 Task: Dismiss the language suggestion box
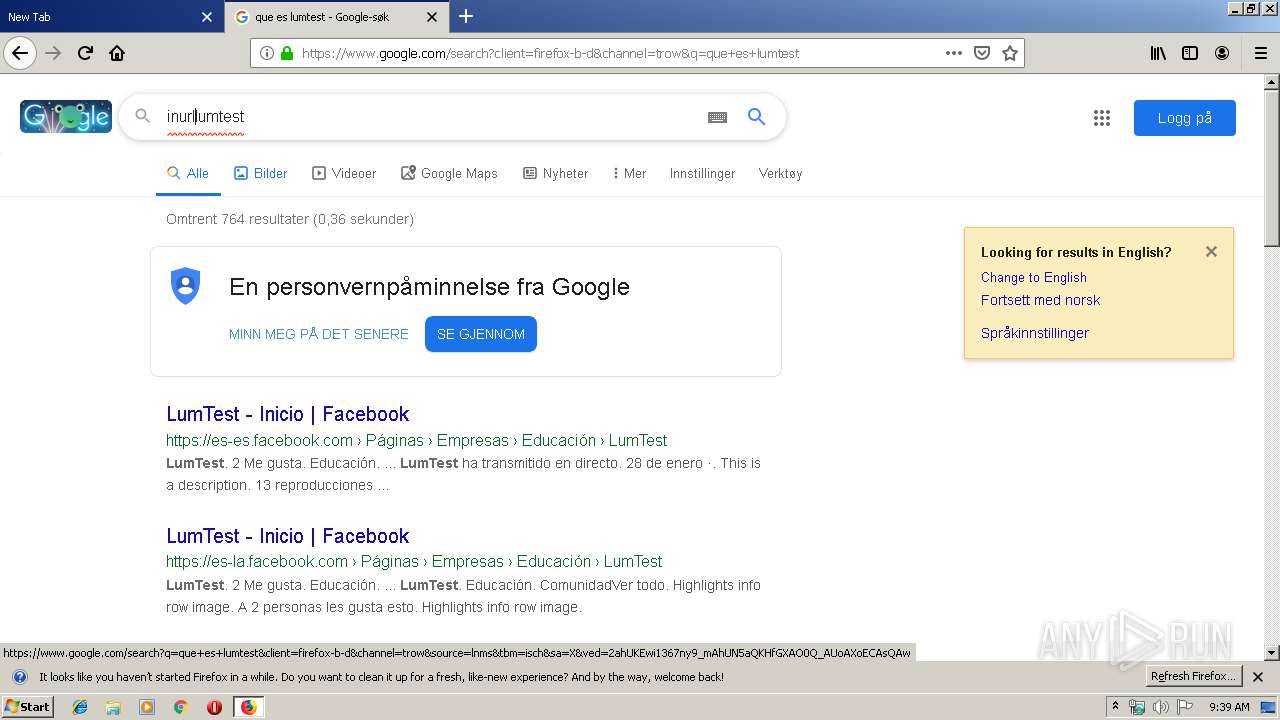[x=1211, y=252]
